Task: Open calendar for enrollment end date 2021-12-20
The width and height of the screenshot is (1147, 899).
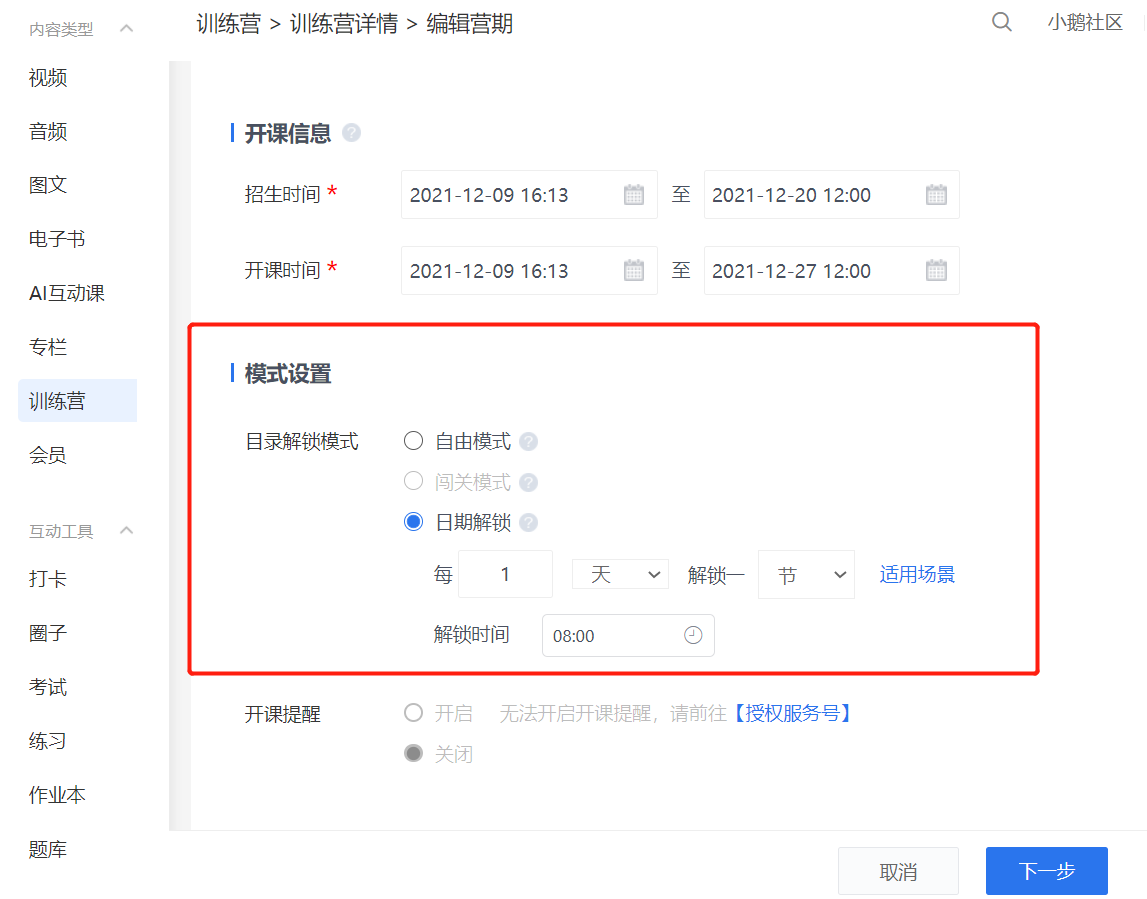Action: (x=936, y=195)
